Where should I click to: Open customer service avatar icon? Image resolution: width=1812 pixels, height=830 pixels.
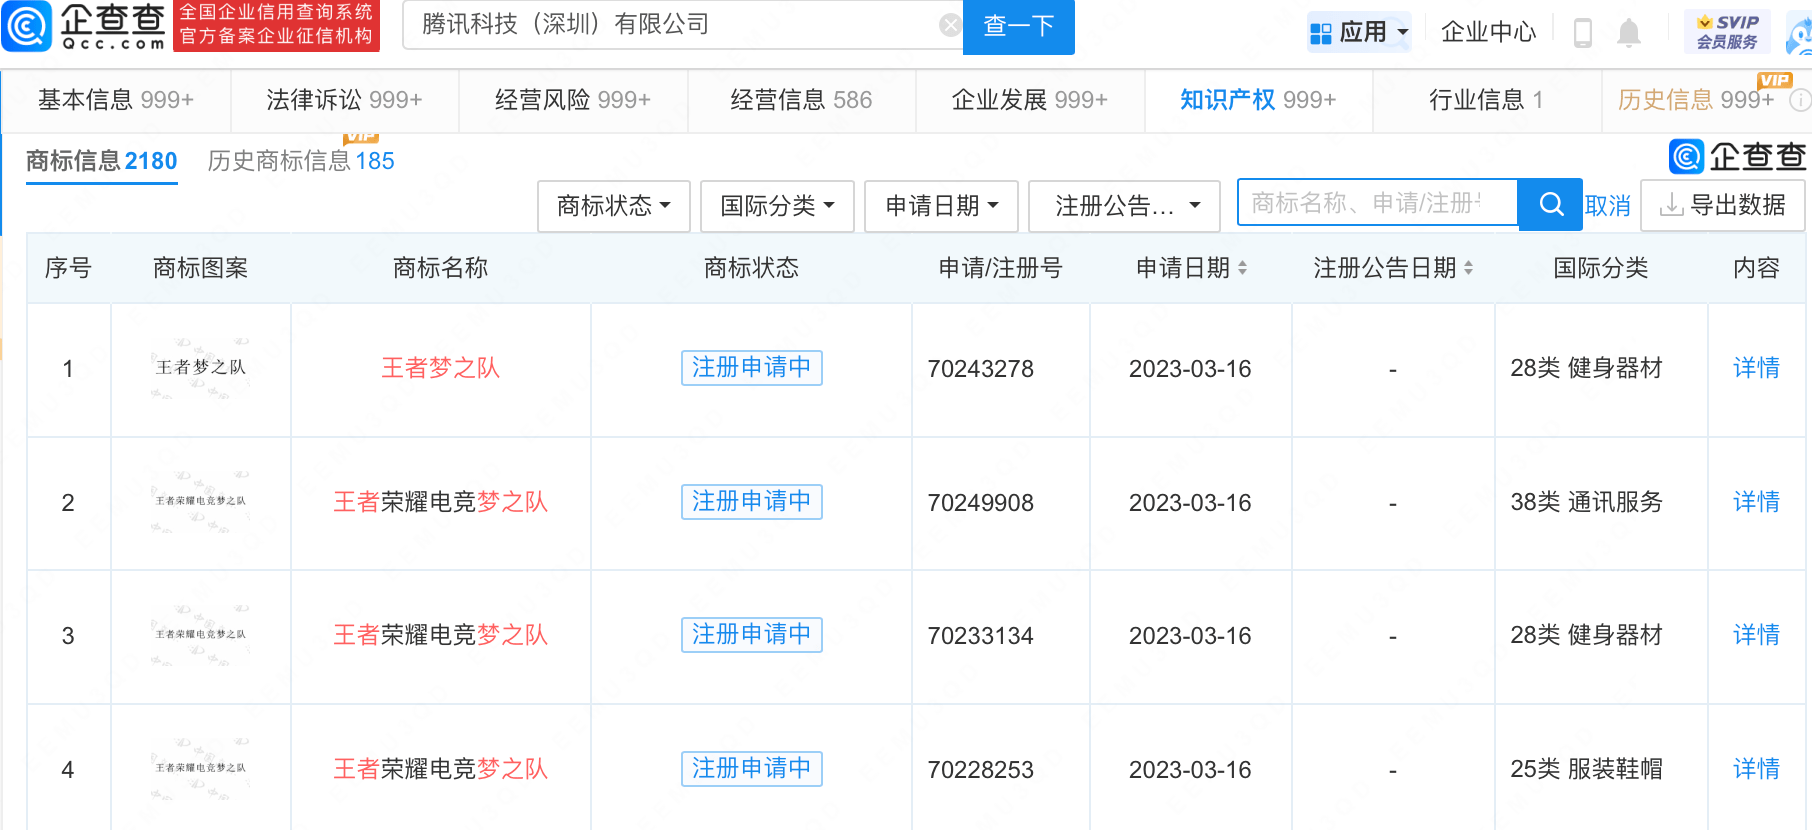1799,35
